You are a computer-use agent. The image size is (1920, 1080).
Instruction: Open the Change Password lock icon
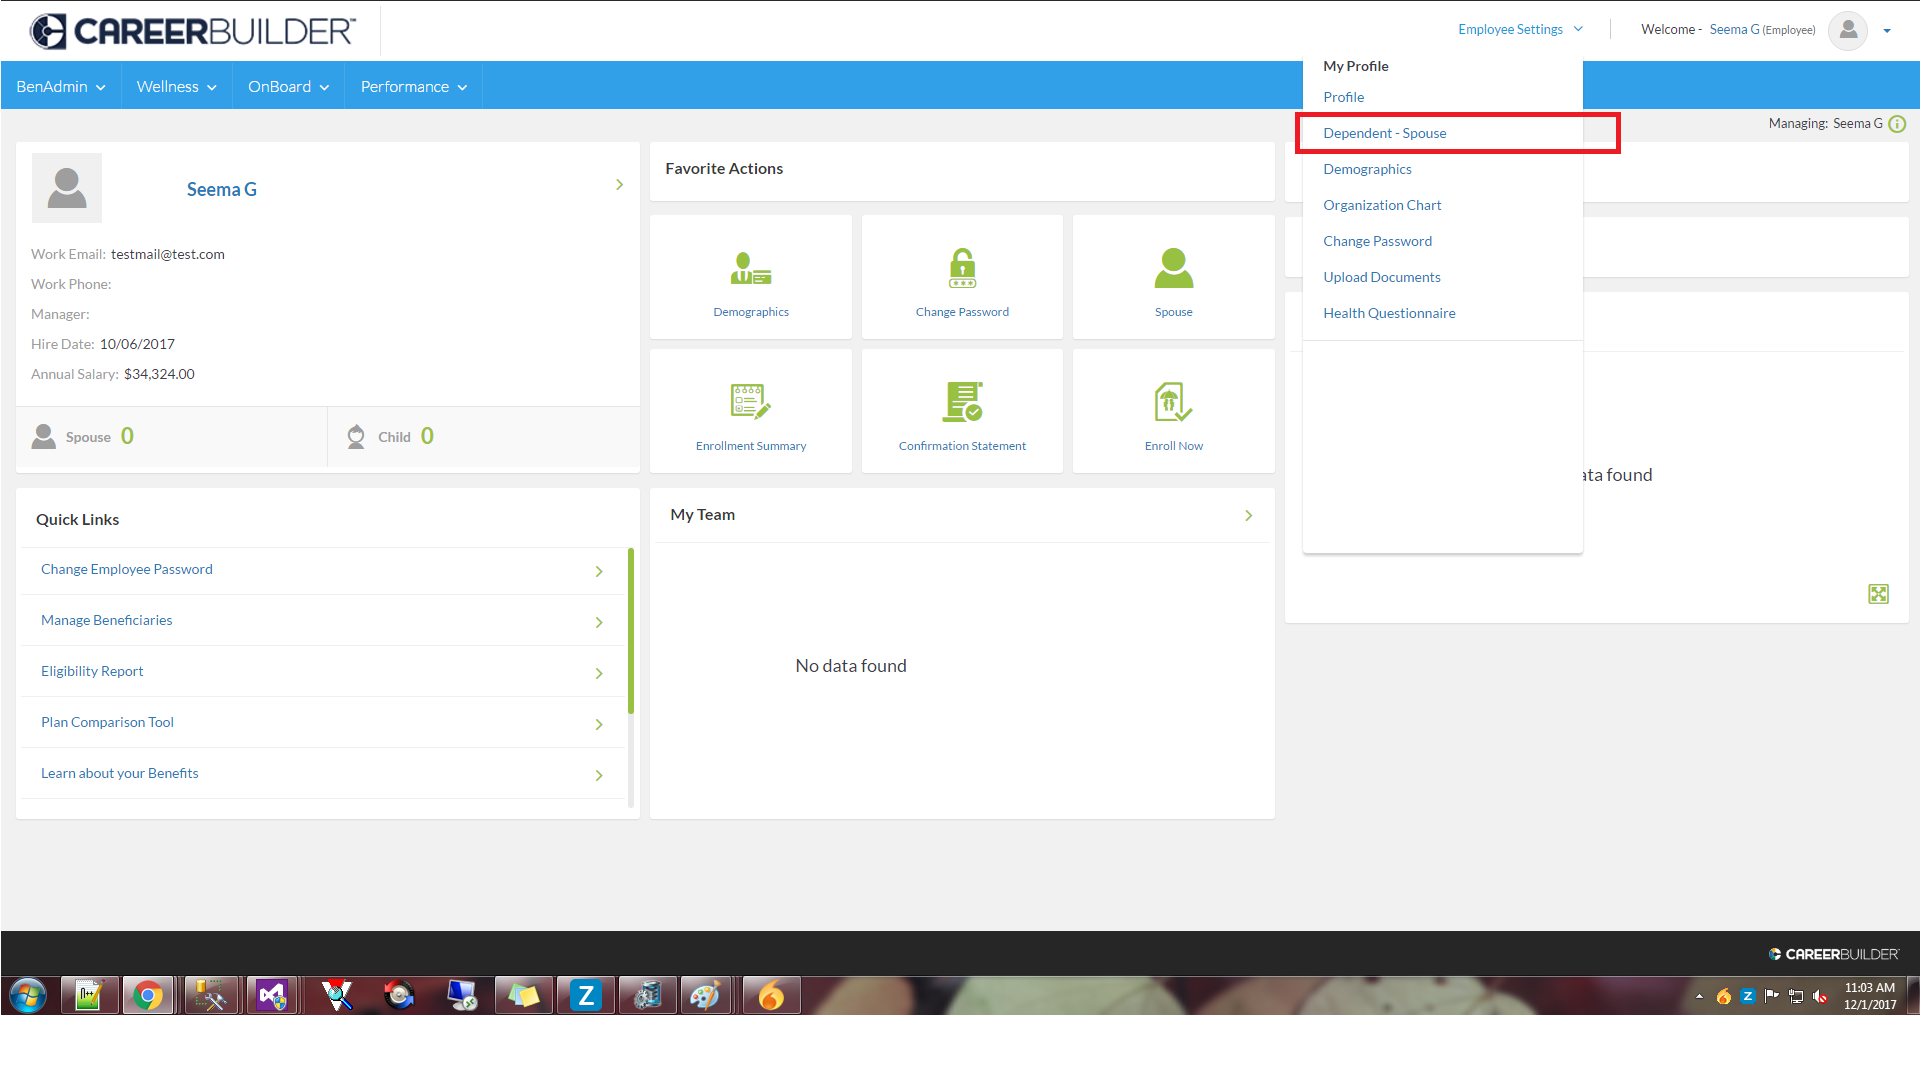tap(962, 269)
